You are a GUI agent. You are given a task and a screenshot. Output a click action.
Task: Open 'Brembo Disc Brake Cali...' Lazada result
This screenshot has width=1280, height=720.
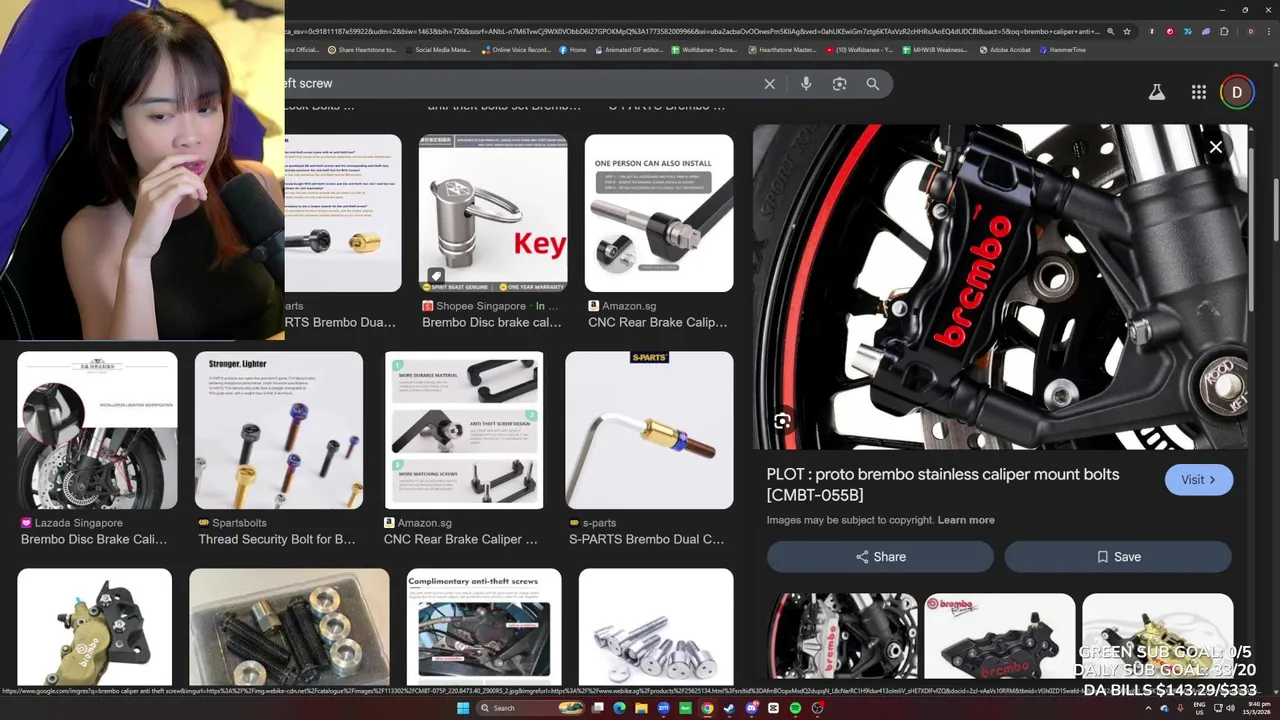(94, 539)
